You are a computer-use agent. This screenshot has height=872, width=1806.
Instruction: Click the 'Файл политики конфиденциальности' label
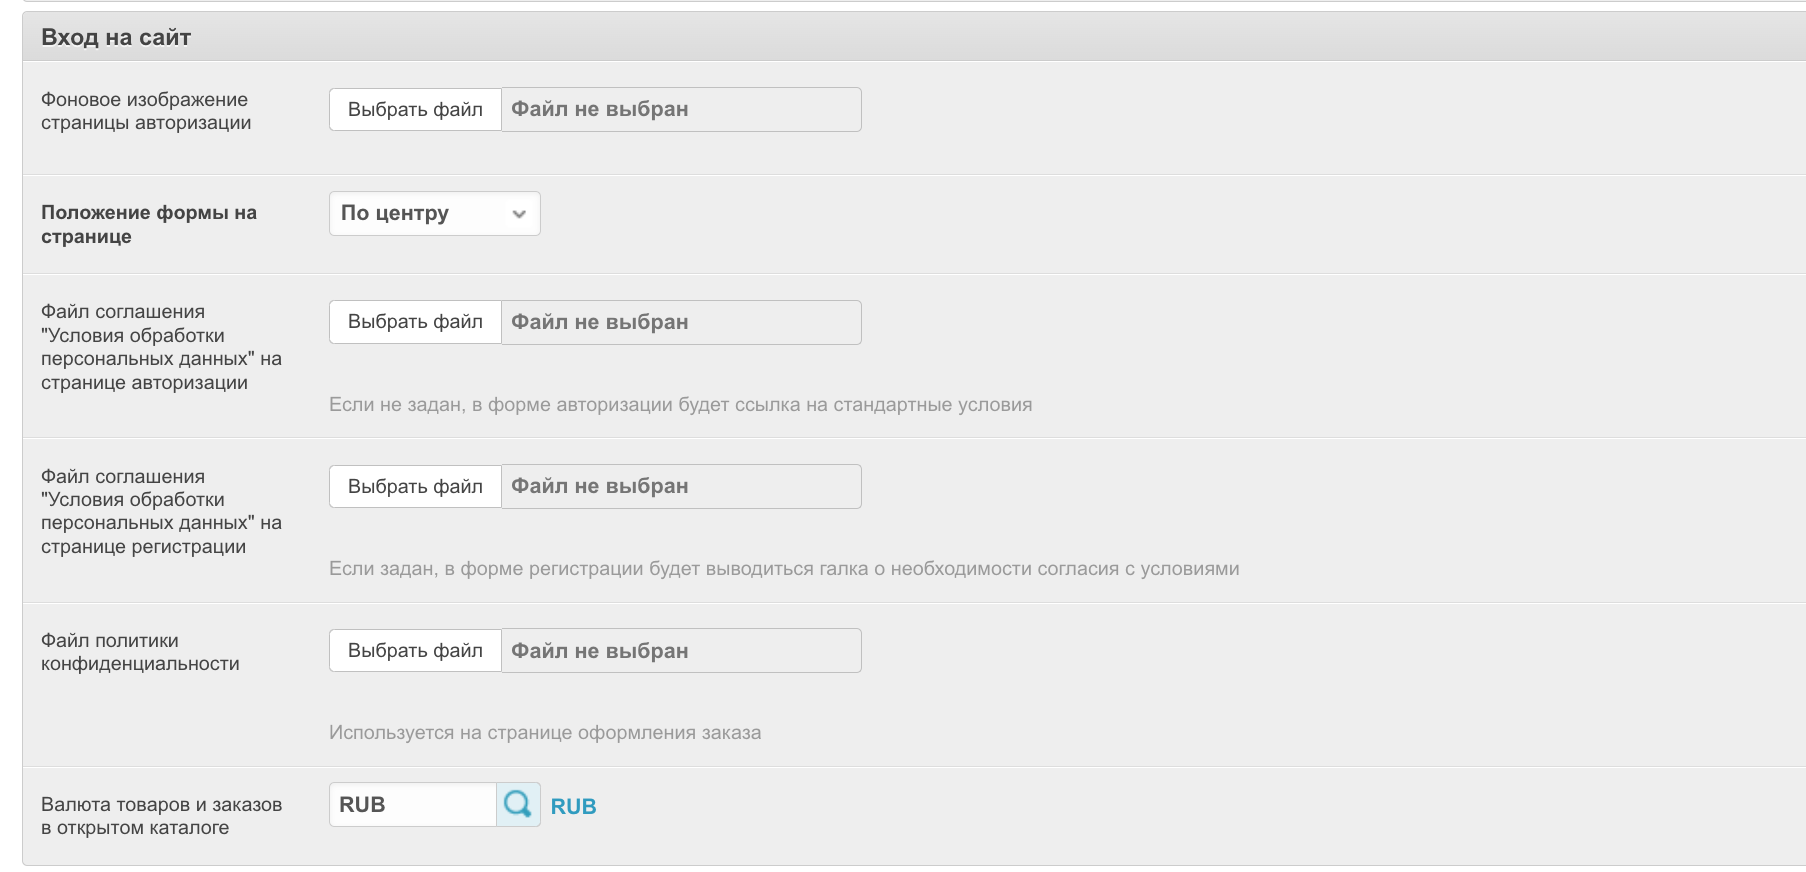pos(140,652)
